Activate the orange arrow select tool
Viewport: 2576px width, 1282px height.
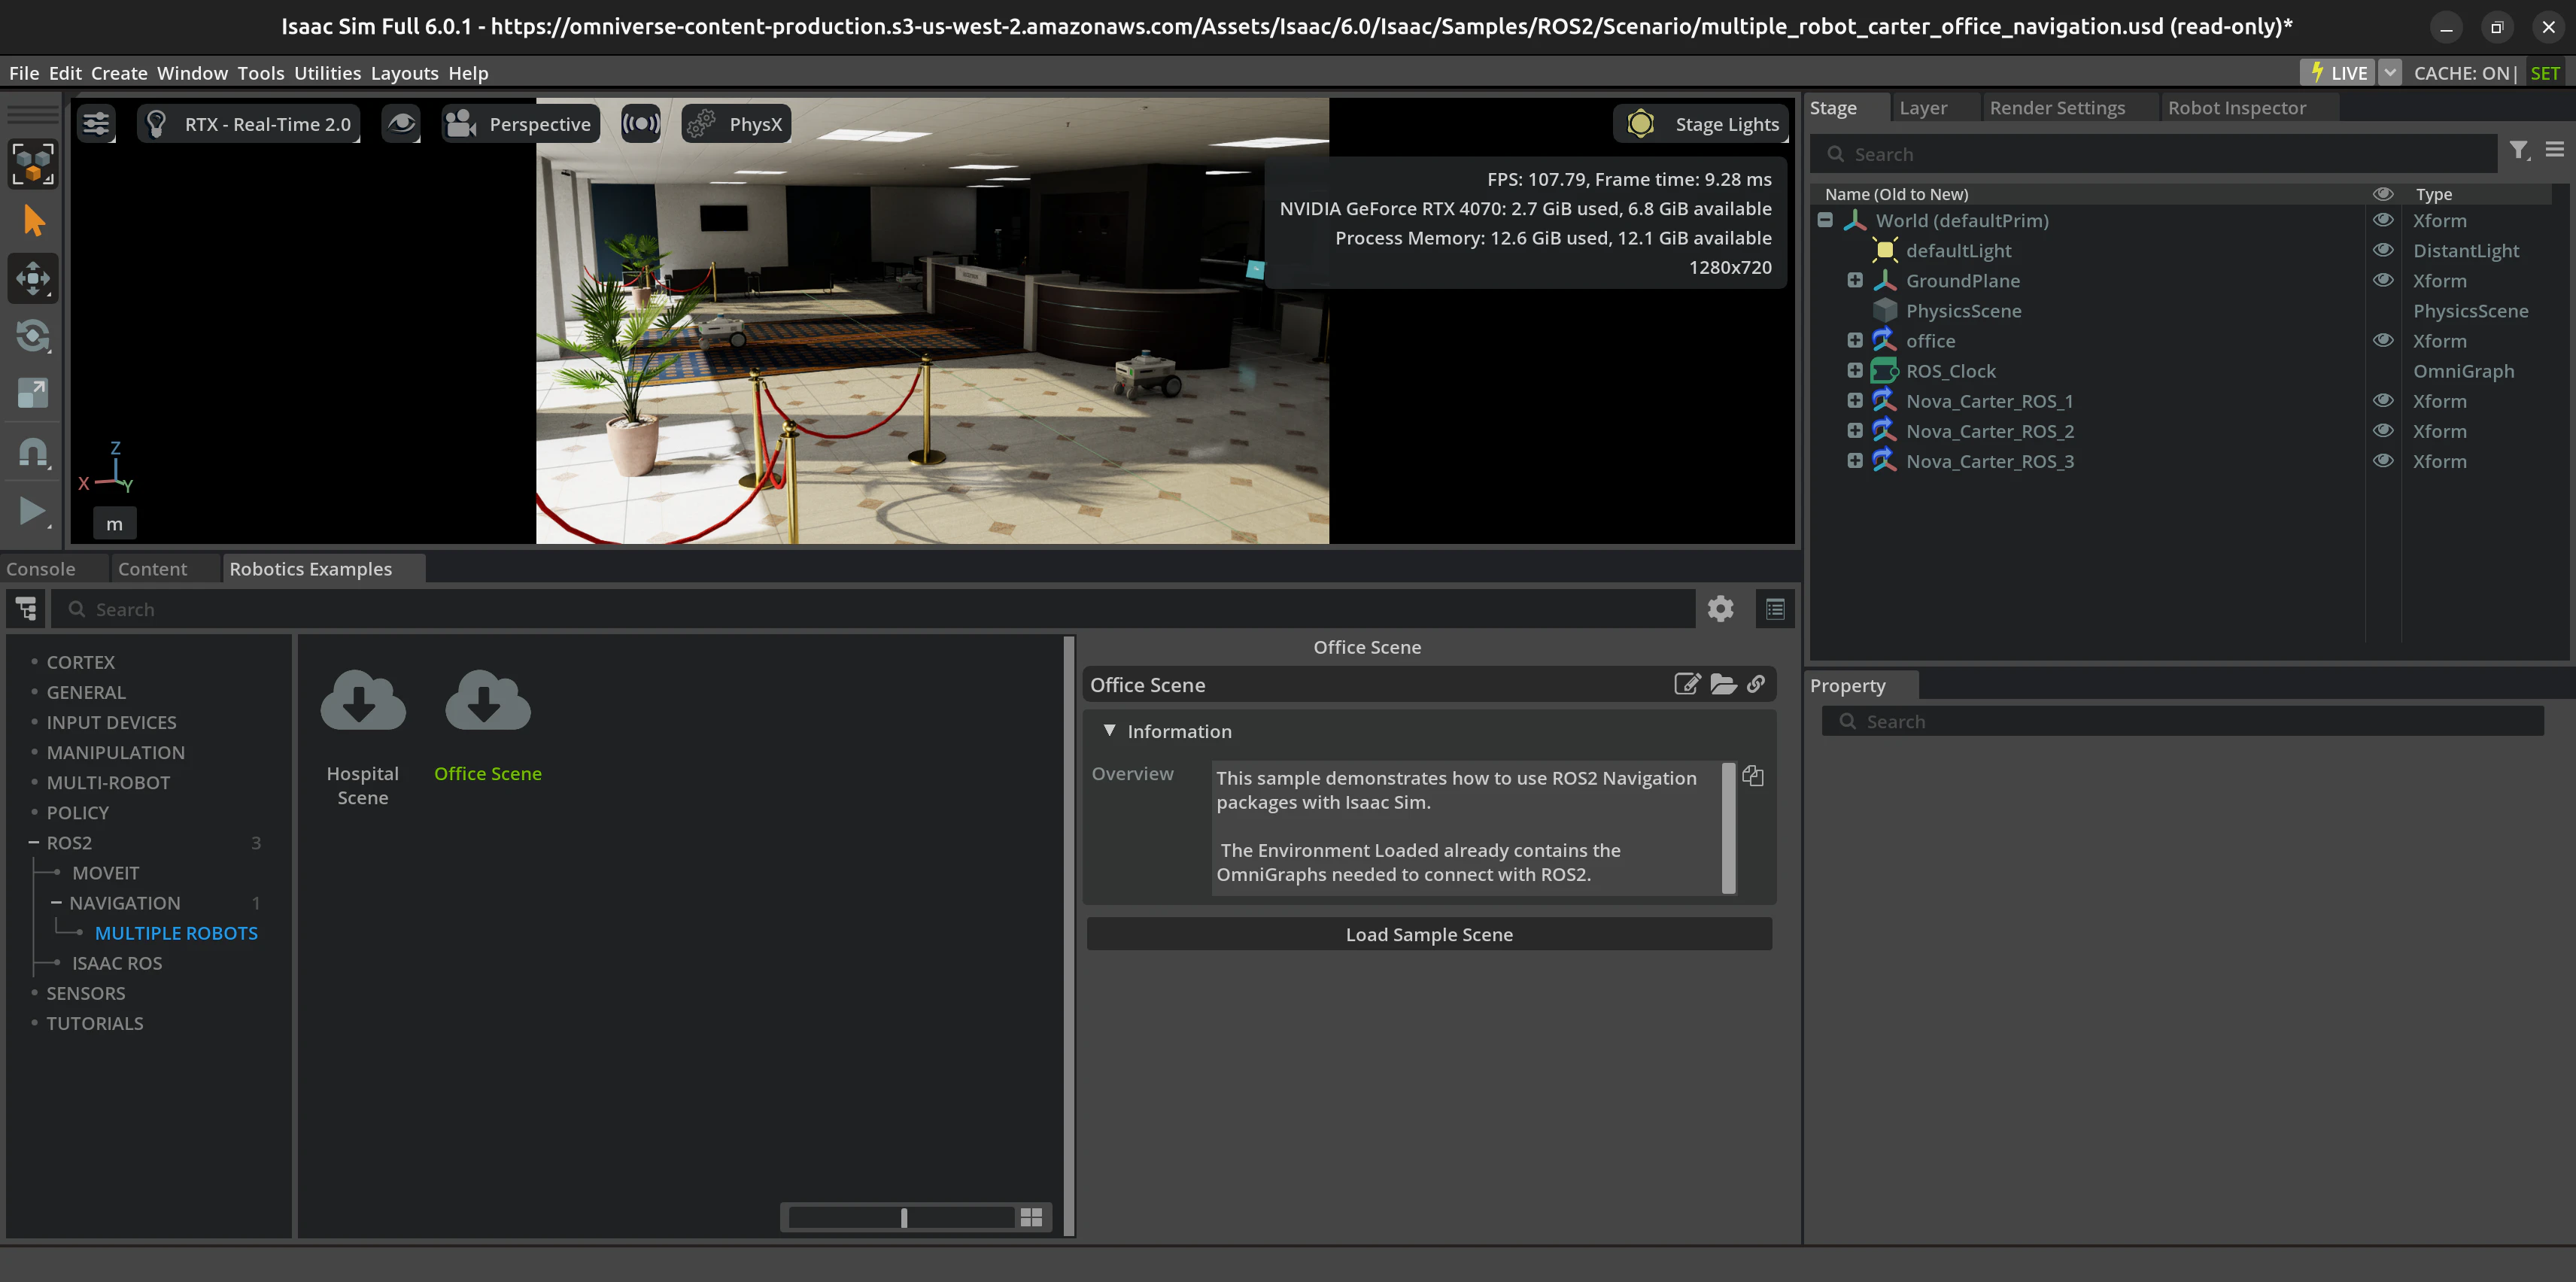click(33, 220)
